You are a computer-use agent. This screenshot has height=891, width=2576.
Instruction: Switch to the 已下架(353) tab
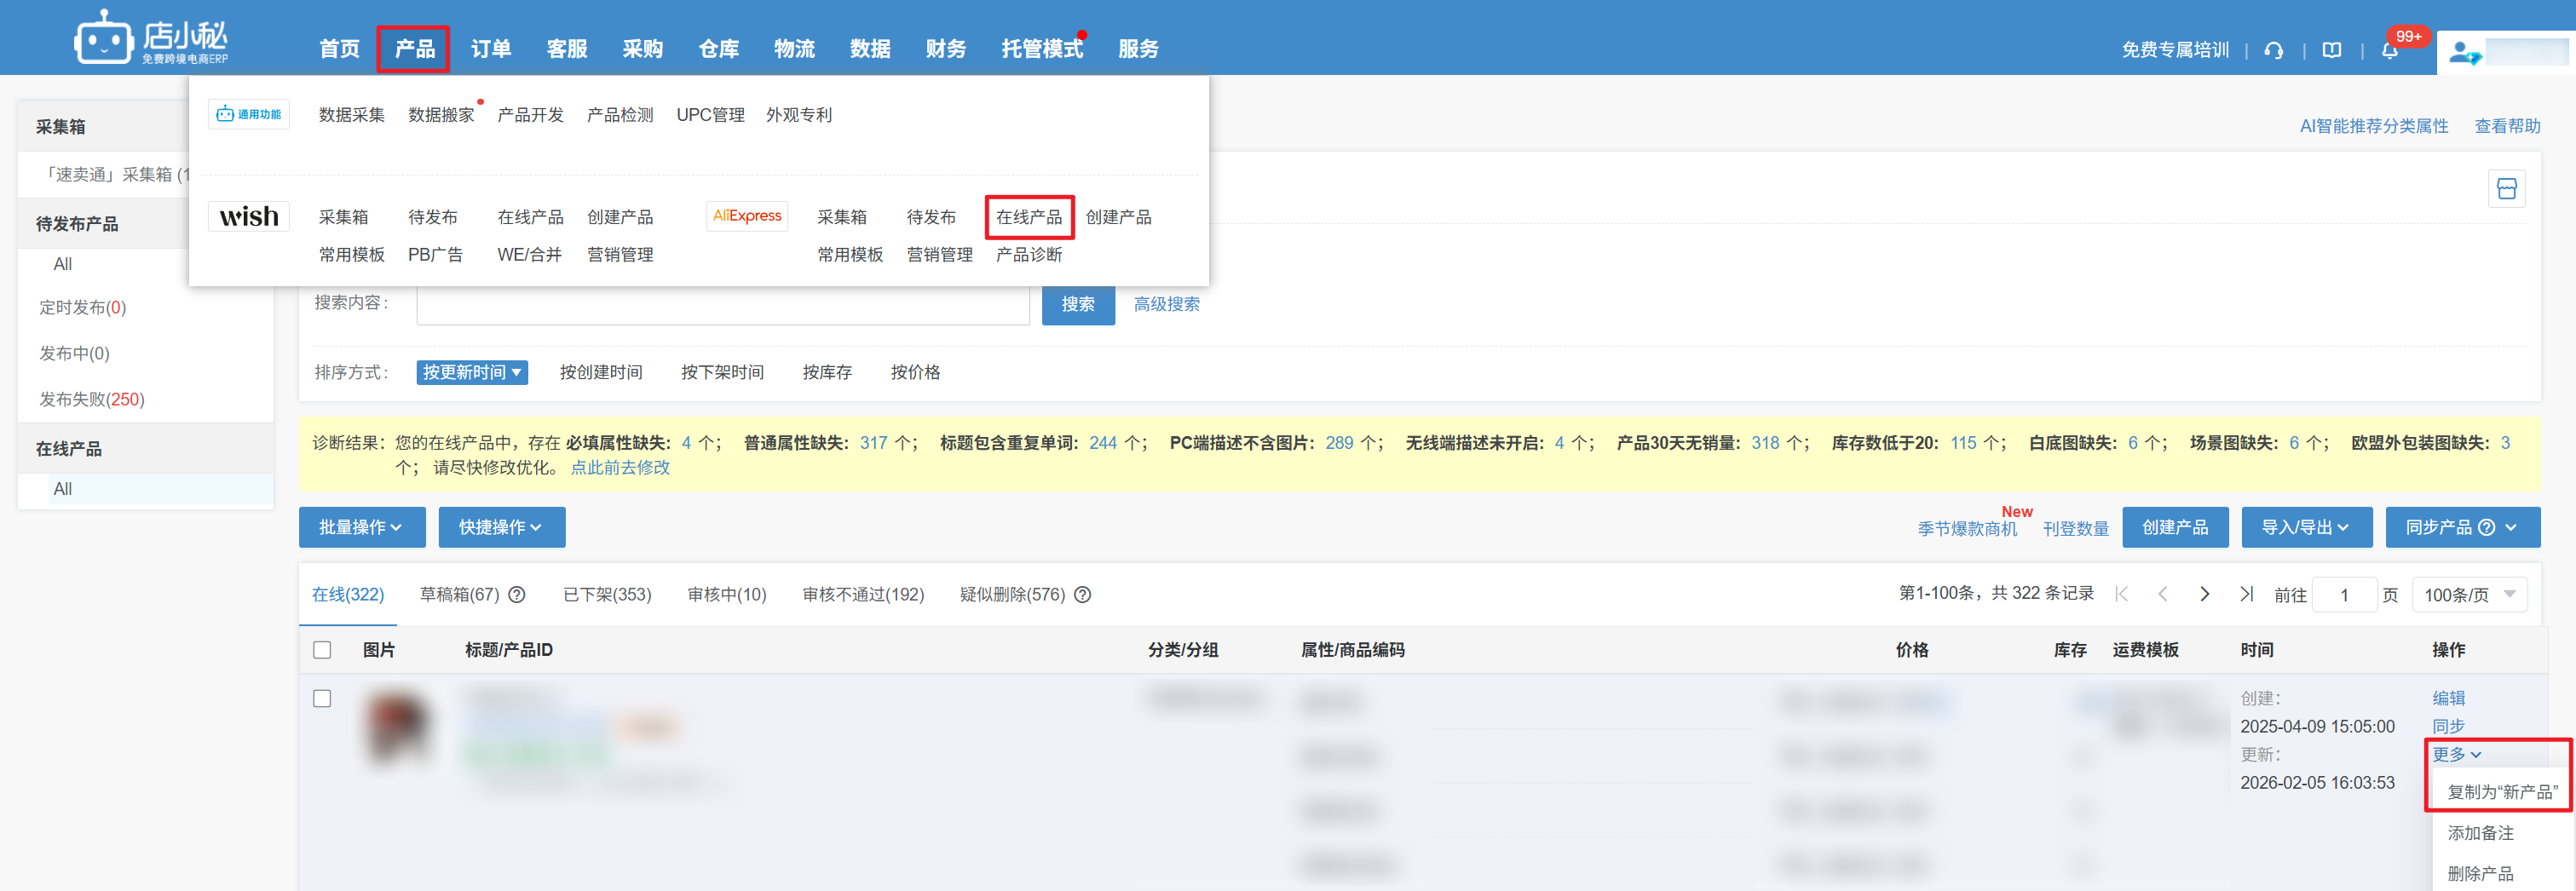pyautogui.click(x=607, y=595)
